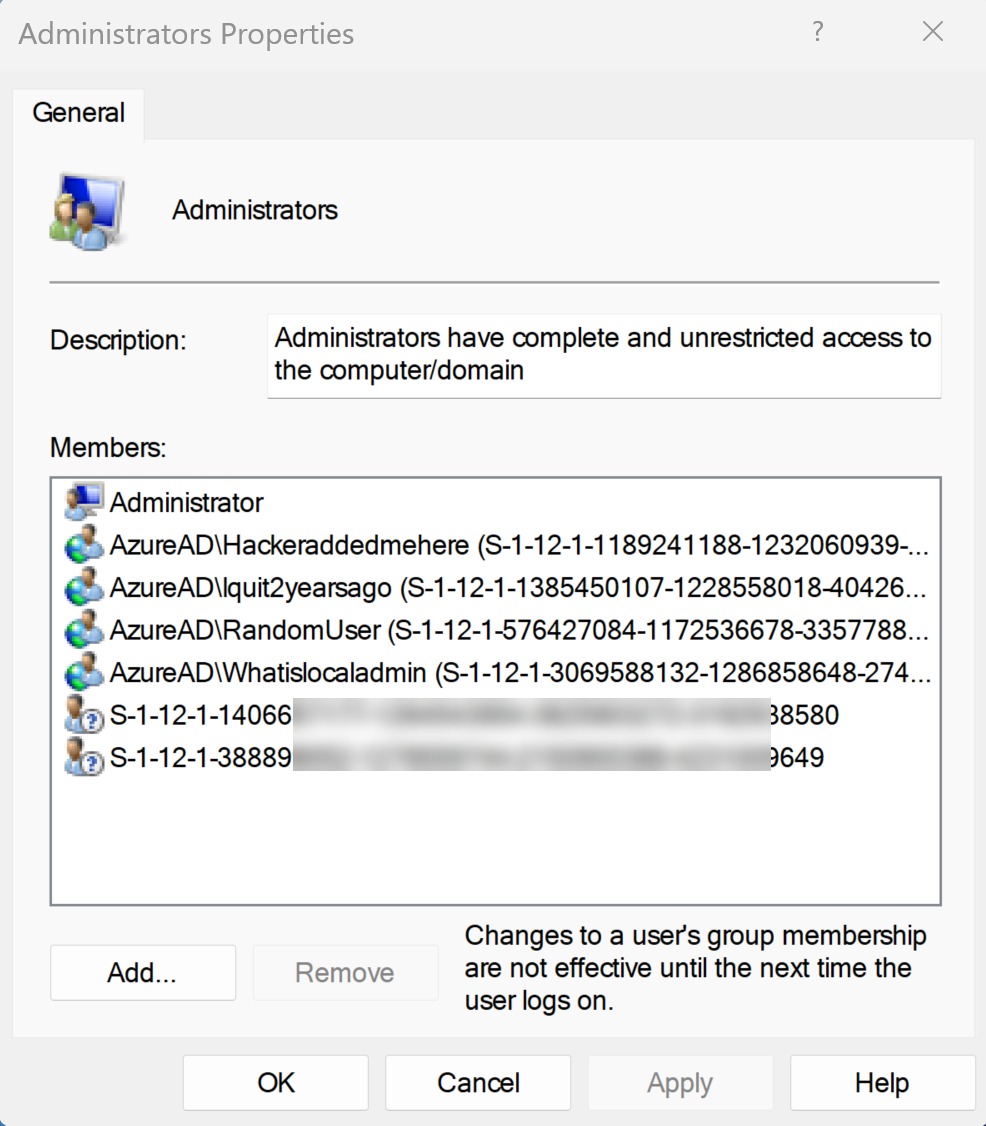This screenshot has height=1126, width=986.
Task: Open the Help button
Action: pos(882,1083)
